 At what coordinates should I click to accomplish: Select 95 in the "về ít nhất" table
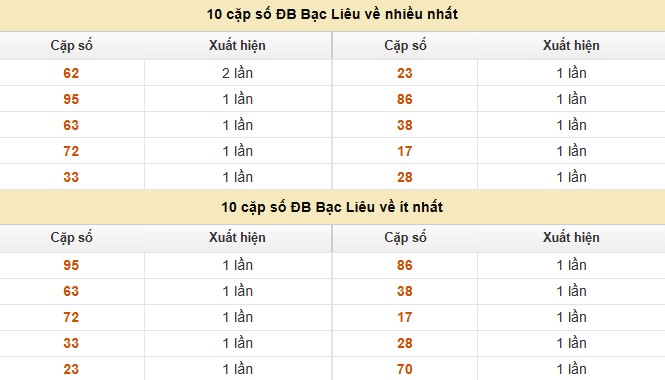71,265
